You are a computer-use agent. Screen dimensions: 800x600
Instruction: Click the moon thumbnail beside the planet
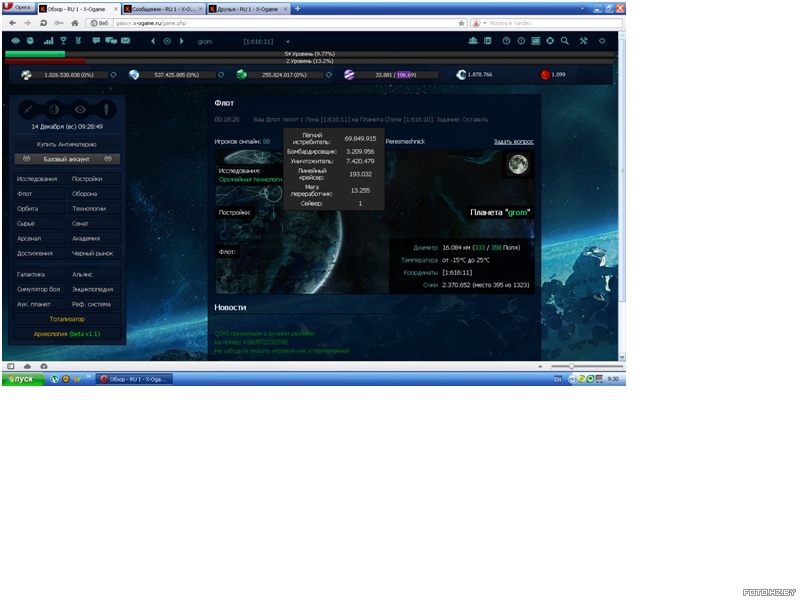point(518,164)
